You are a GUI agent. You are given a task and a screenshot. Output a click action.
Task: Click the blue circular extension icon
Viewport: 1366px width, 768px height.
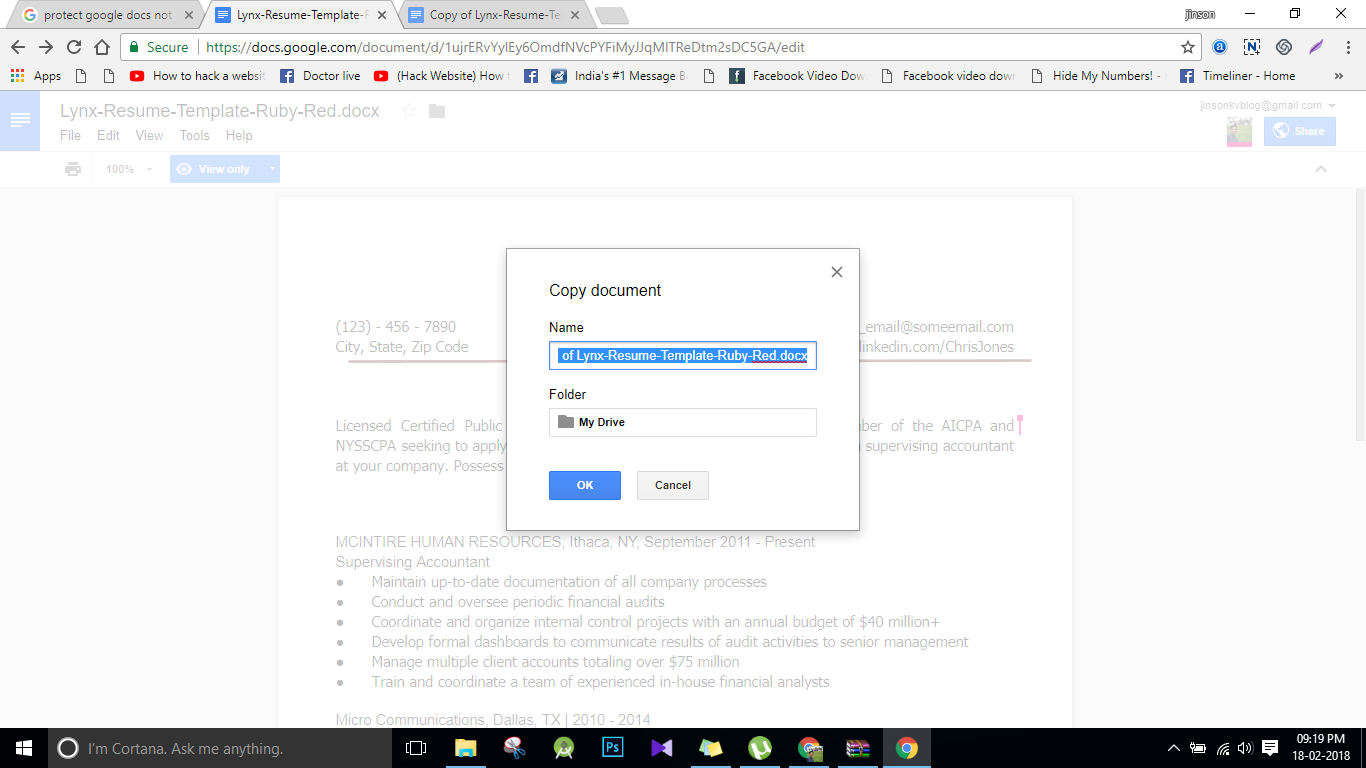pyautogui.click(x=1220, y=47)
